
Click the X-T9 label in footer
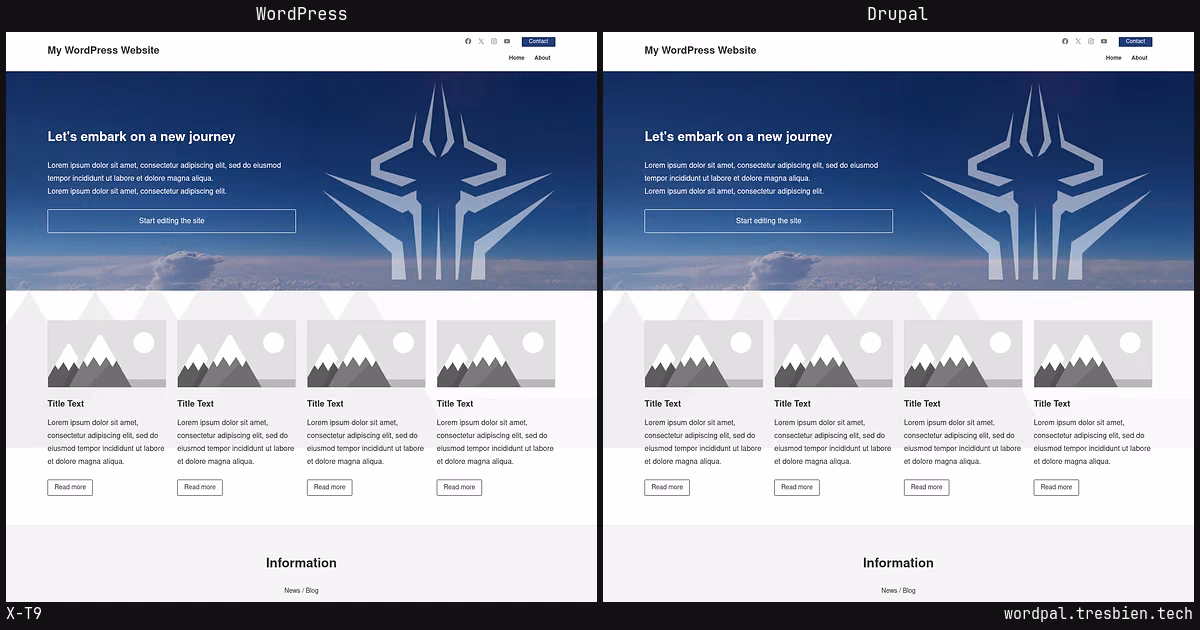point(24,614)
